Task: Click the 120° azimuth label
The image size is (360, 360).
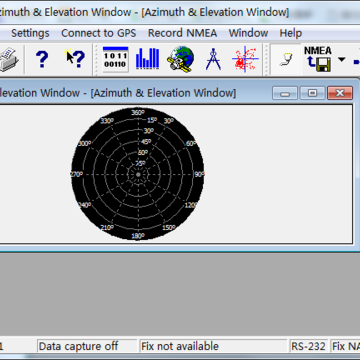Action: [191, 205]
